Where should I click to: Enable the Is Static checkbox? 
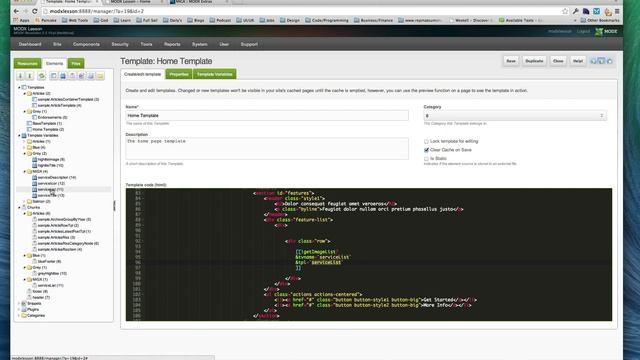tap(426, 159)
